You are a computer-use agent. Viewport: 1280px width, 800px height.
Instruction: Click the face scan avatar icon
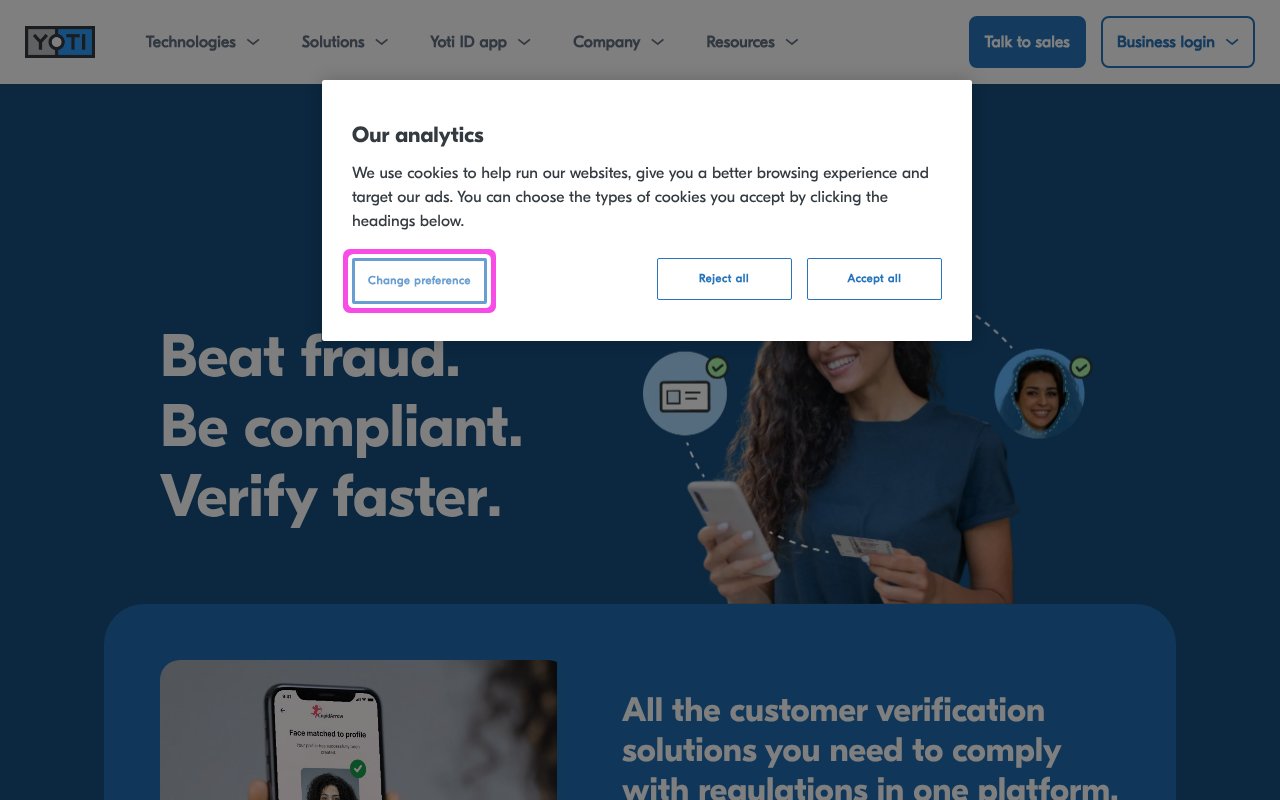(x=1039, y=394)
